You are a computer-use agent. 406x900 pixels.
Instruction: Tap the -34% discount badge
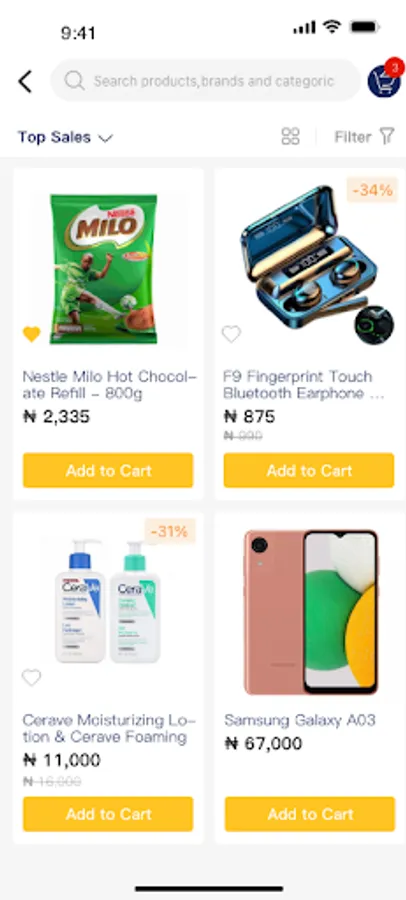[x=372, y=190]
